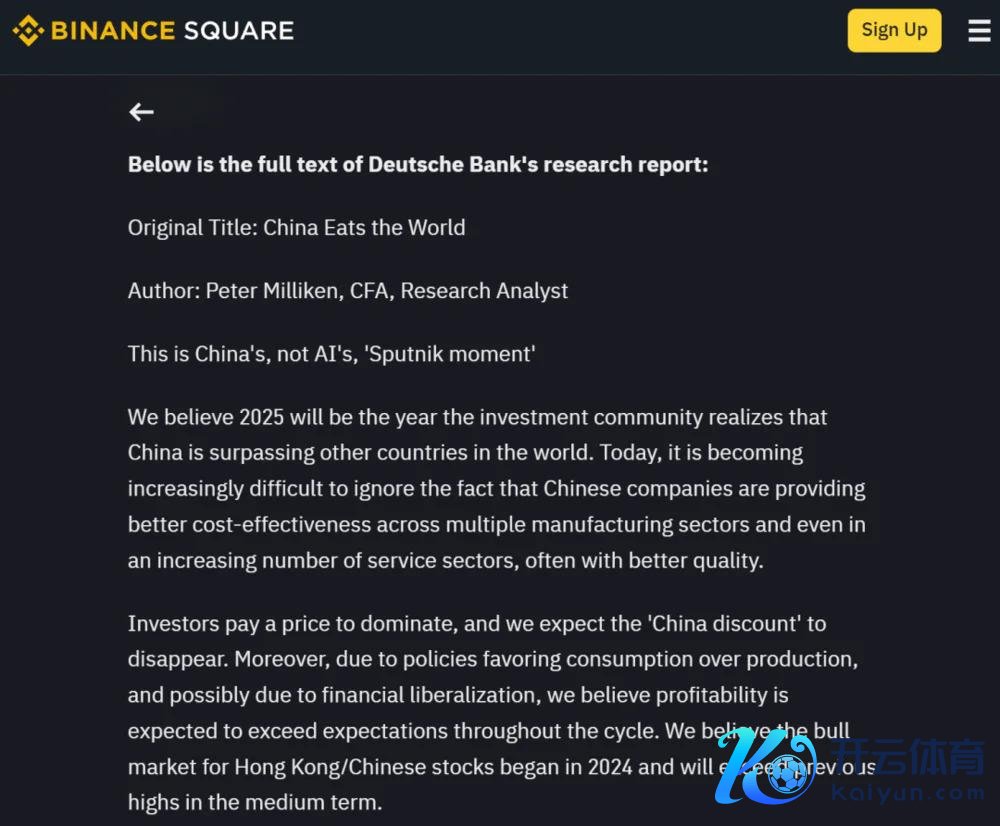Click the Binance diamond logo icon
The height and width of the screenshot is (826, 1000).
point(27,30)
